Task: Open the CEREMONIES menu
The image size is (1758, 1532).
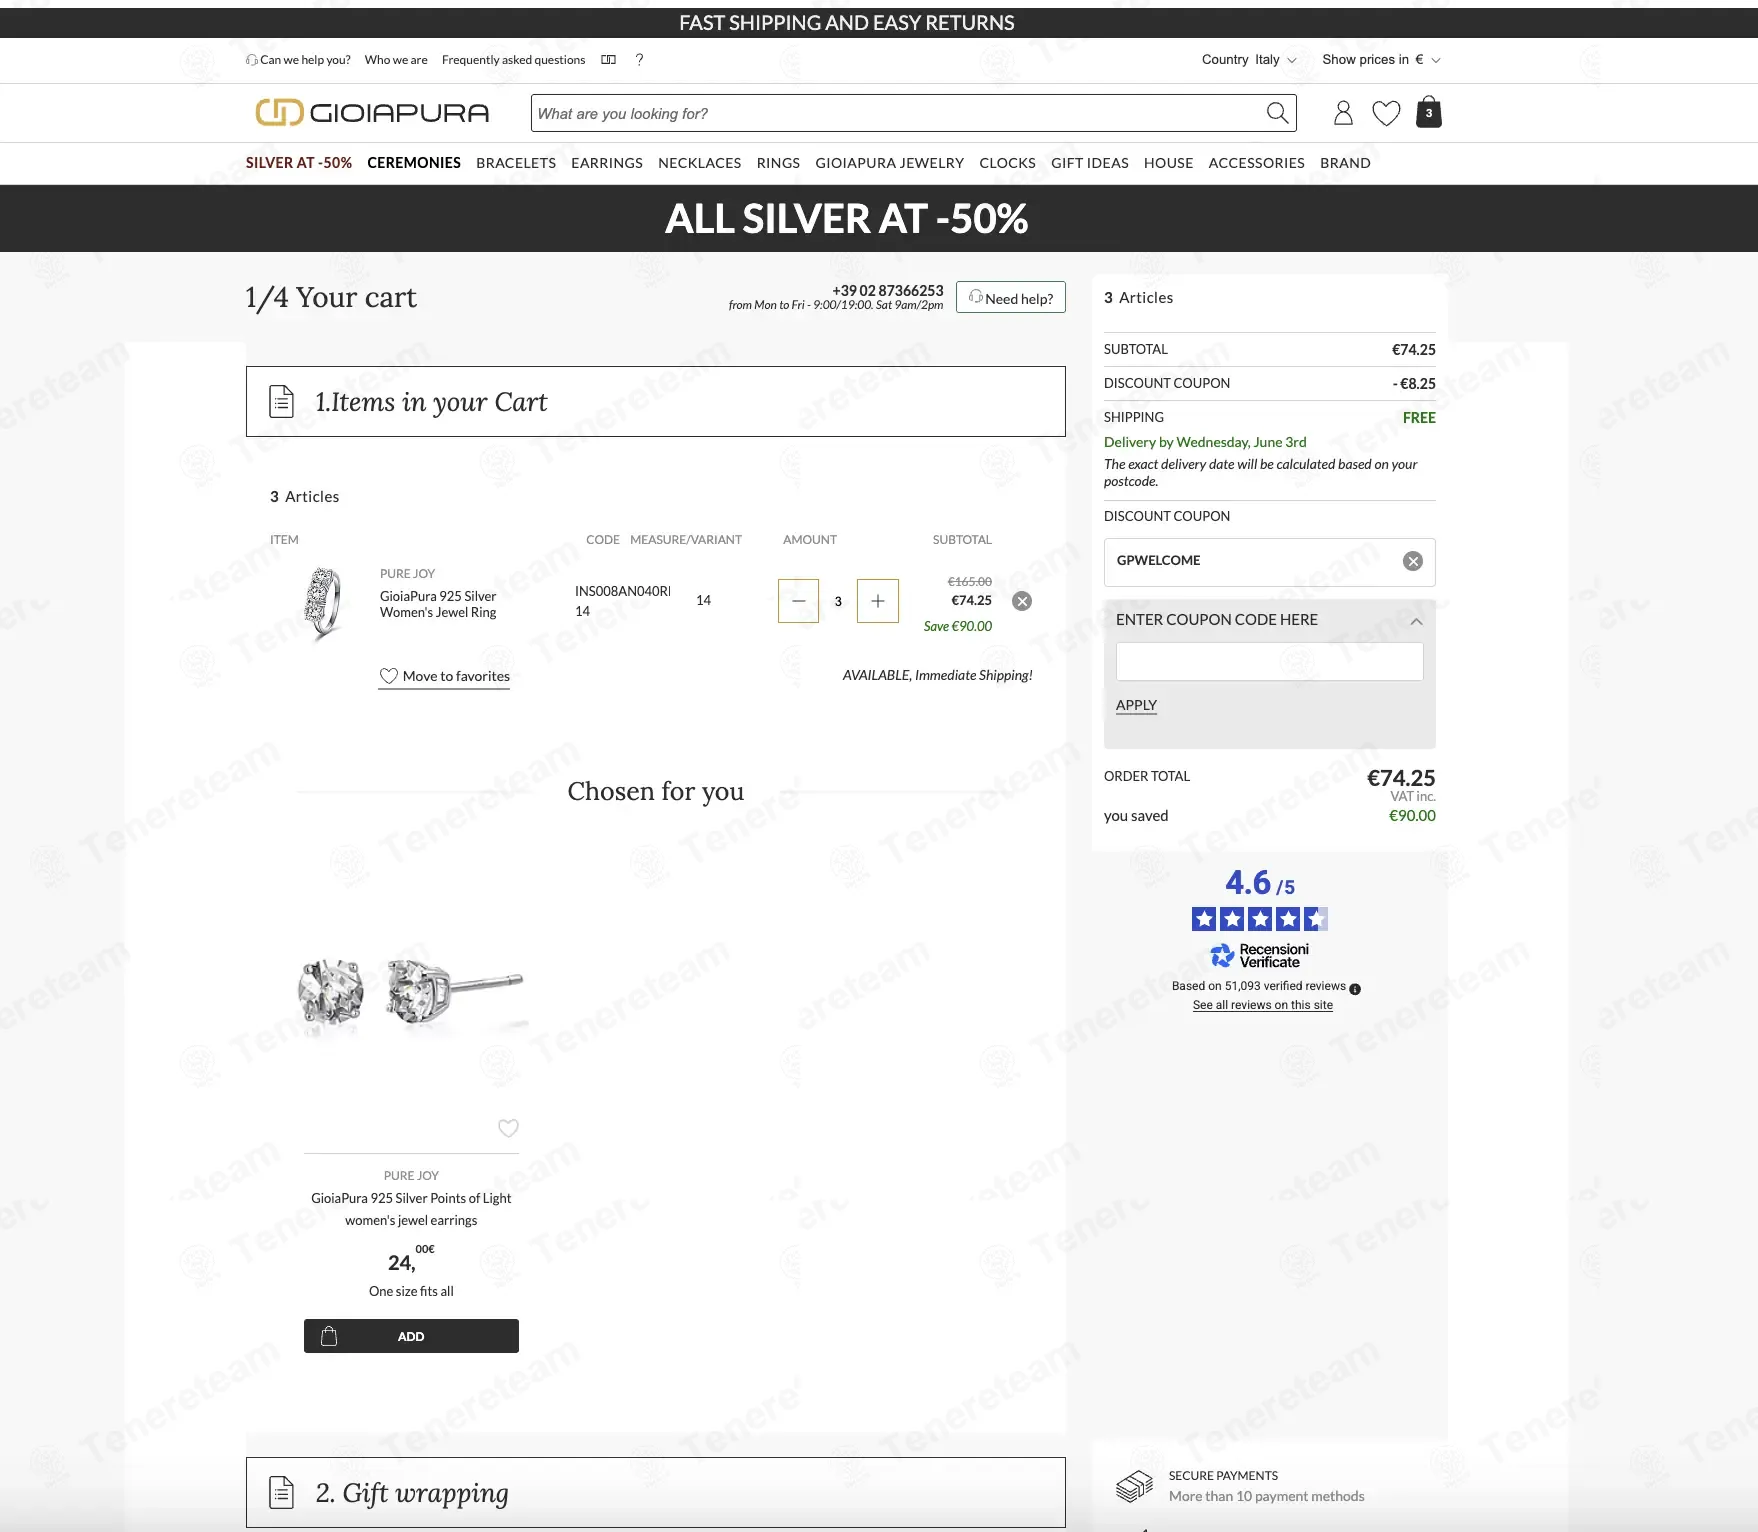Action: click(414, 163)
